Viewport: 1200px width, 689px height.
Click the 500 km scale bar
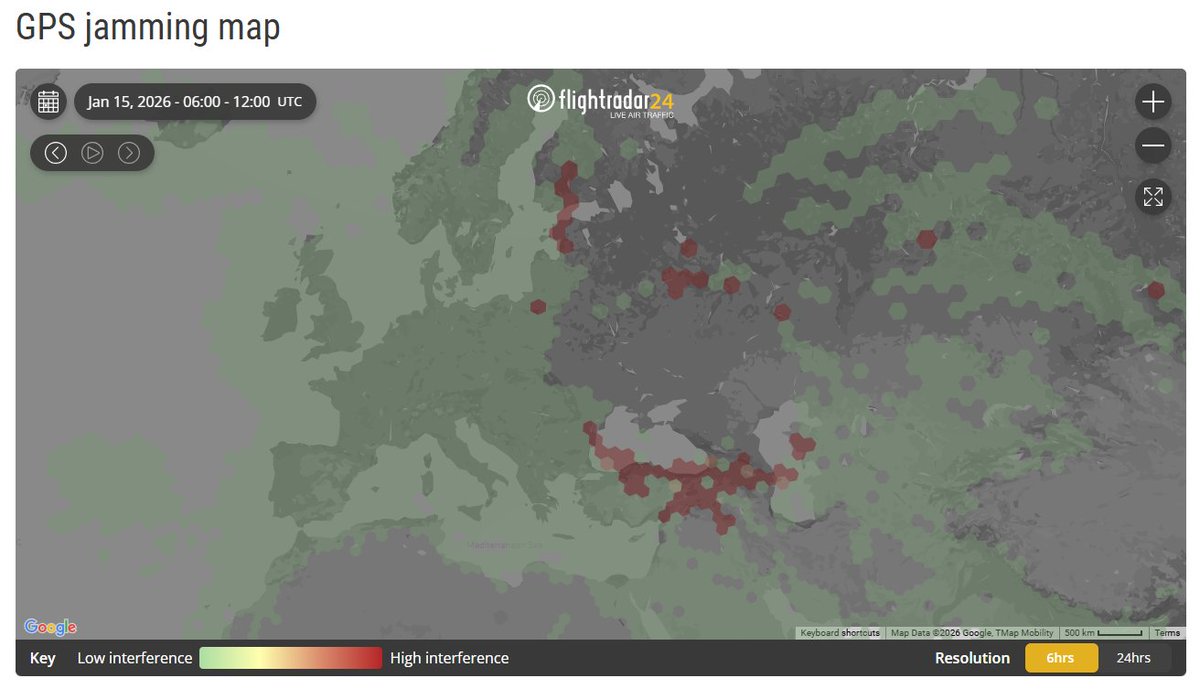(1103, 633)
